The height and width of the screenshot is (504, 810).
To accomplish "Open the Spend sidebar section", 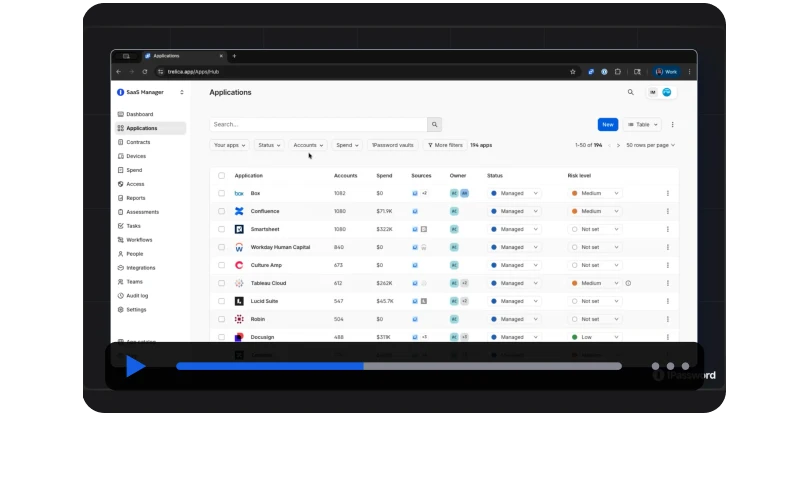I will tap(134, 170).
